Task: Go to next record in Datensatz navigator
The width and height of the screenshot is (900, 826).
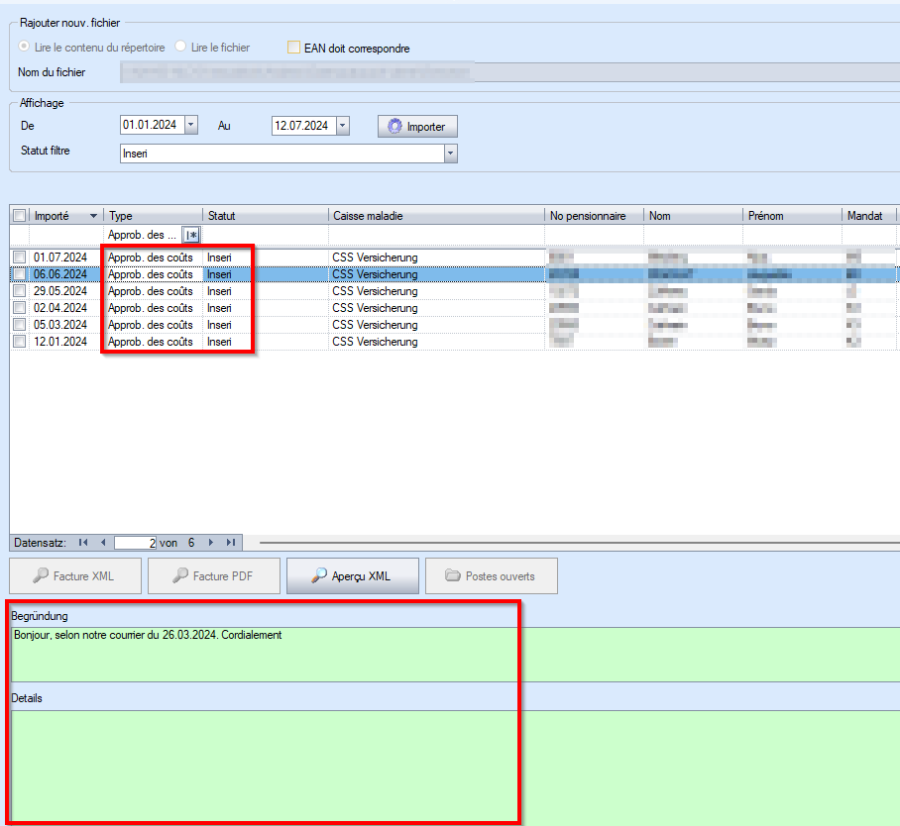Action: 211,542
